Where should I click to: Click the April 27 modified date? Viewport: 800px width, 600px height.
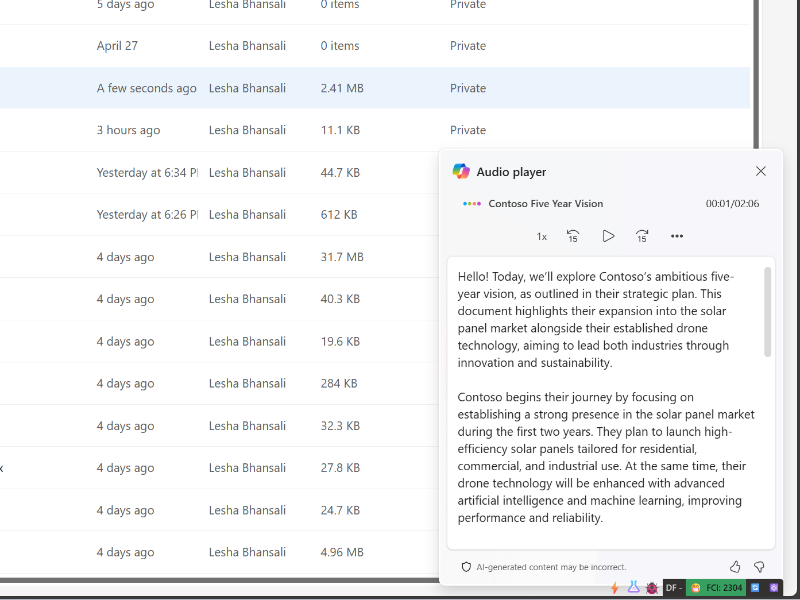point(117,46)
